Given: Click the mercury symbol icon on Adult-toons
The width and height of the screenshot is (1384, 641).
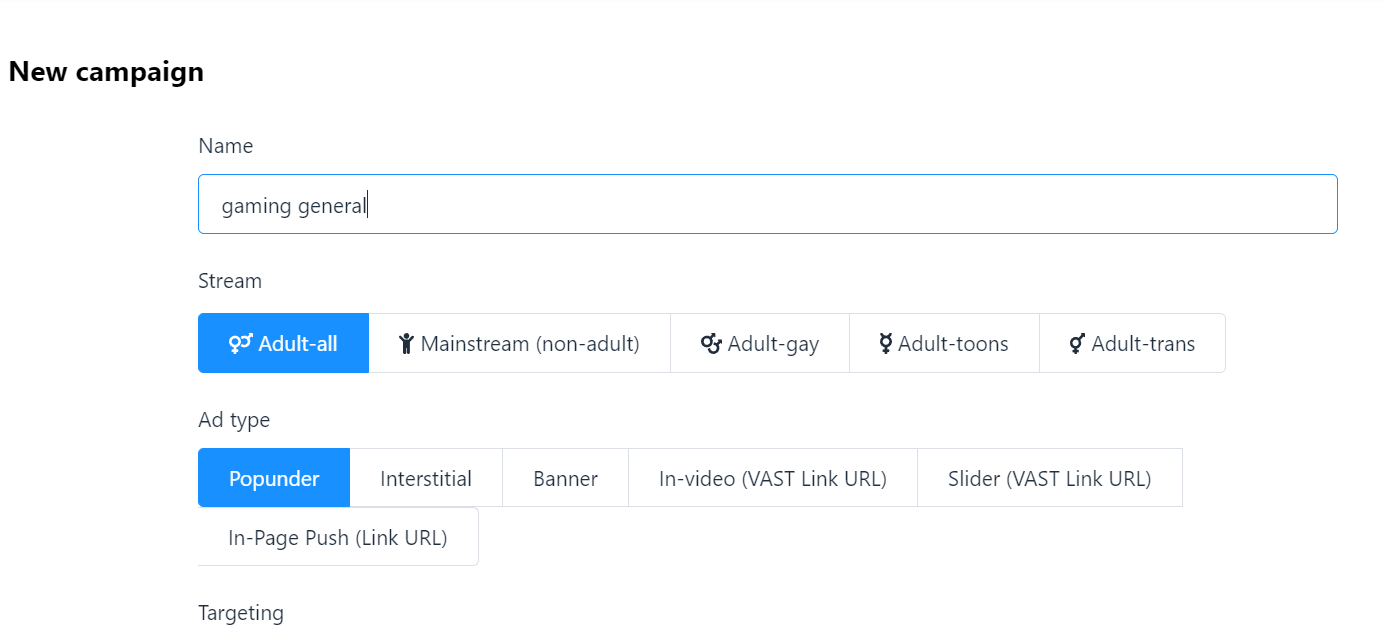Looking at the screenshot, I should [x=885, y=344].
